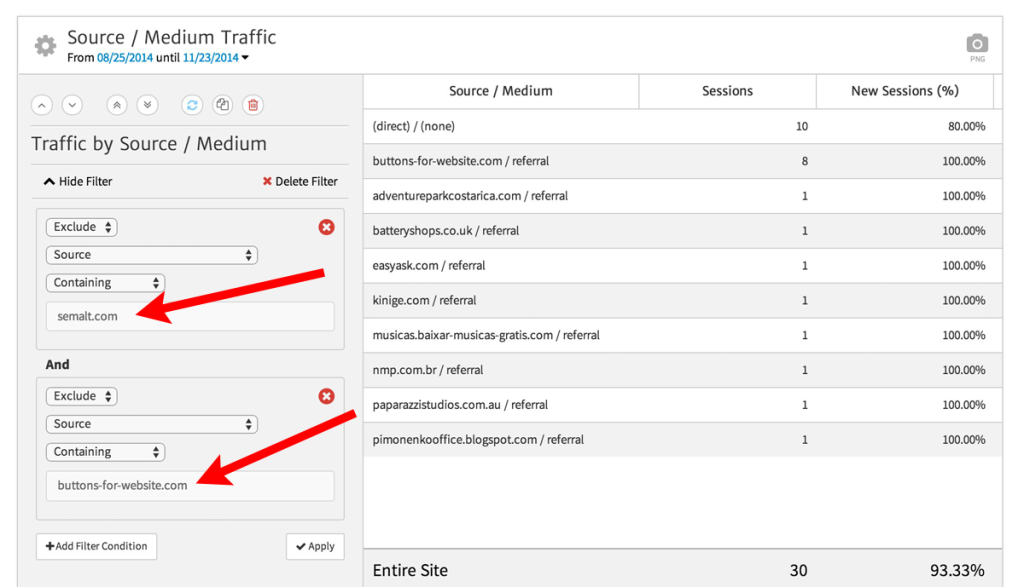Sort by Sessions column header

[x=727, y=91]
